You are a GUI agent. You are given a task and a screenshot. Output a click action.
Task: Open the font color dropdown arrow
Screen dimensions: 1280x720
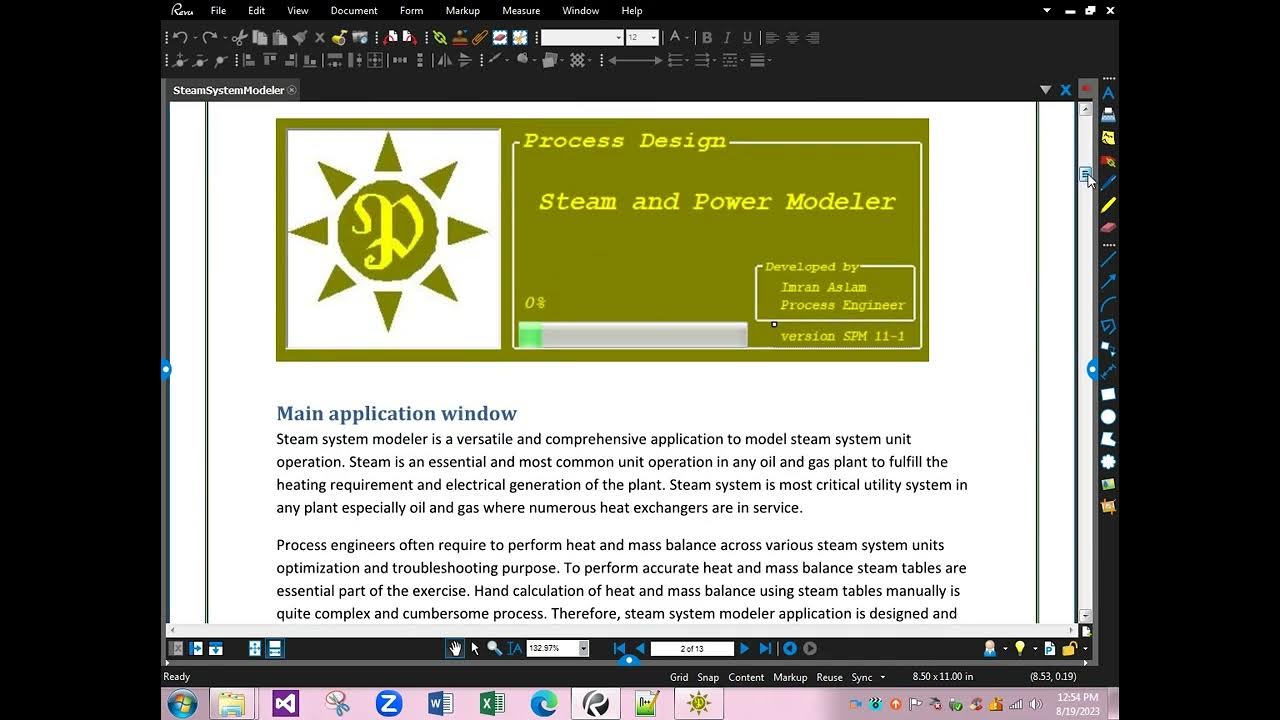click(688, 38)
